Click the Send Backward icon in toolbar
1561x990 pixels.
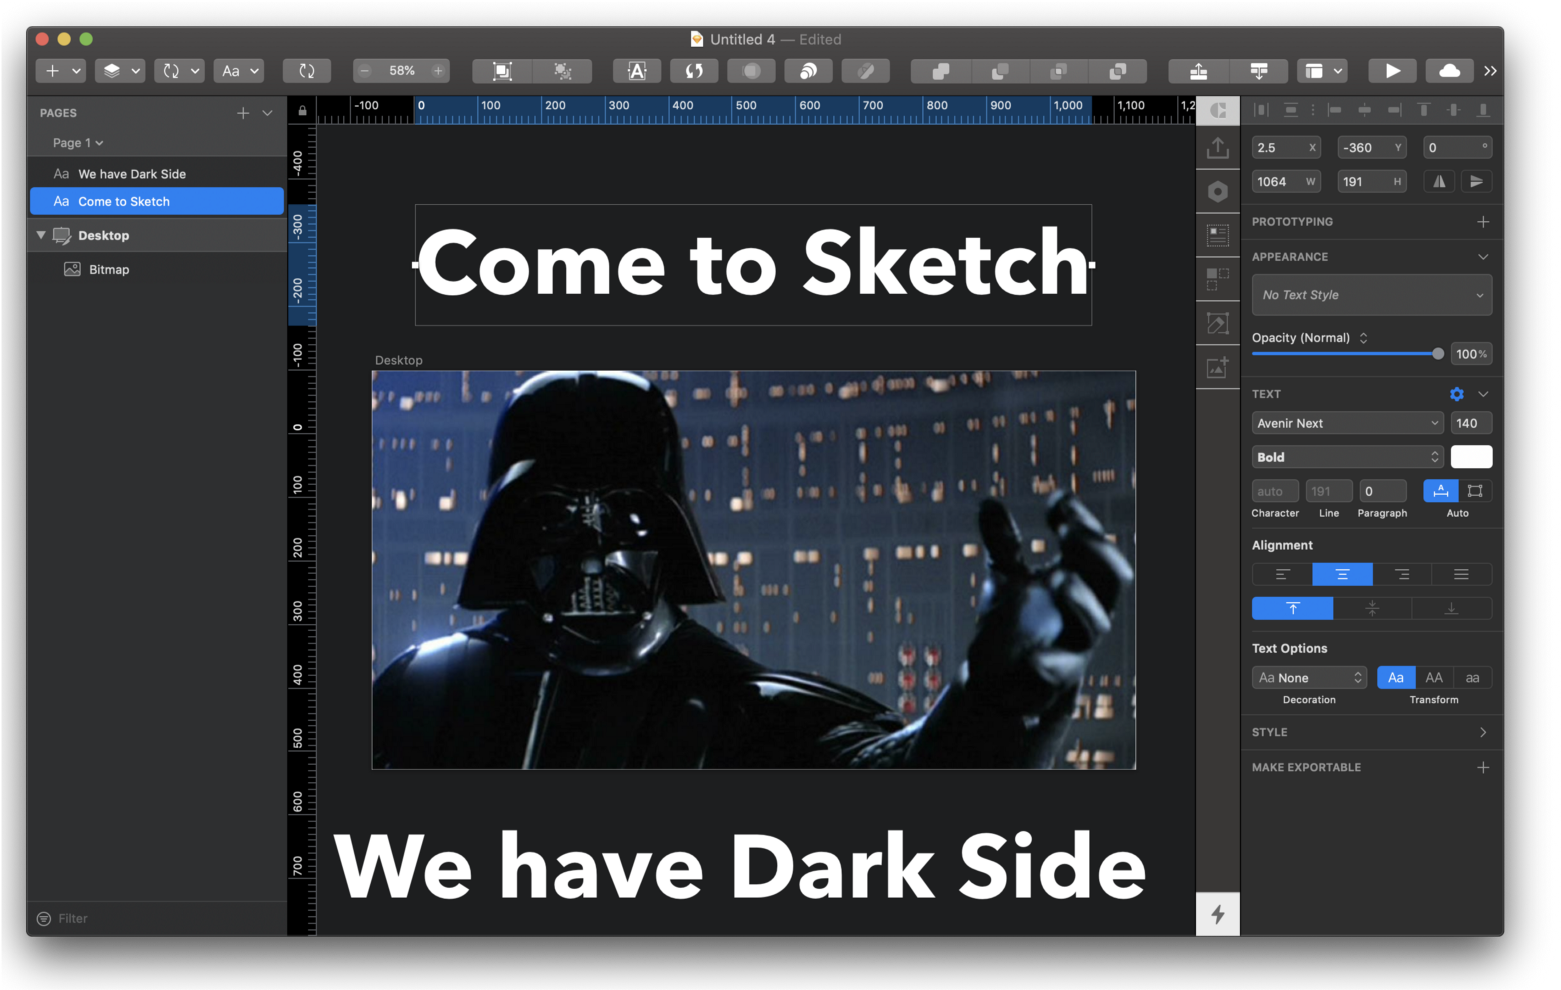[x=1258, y=71]
